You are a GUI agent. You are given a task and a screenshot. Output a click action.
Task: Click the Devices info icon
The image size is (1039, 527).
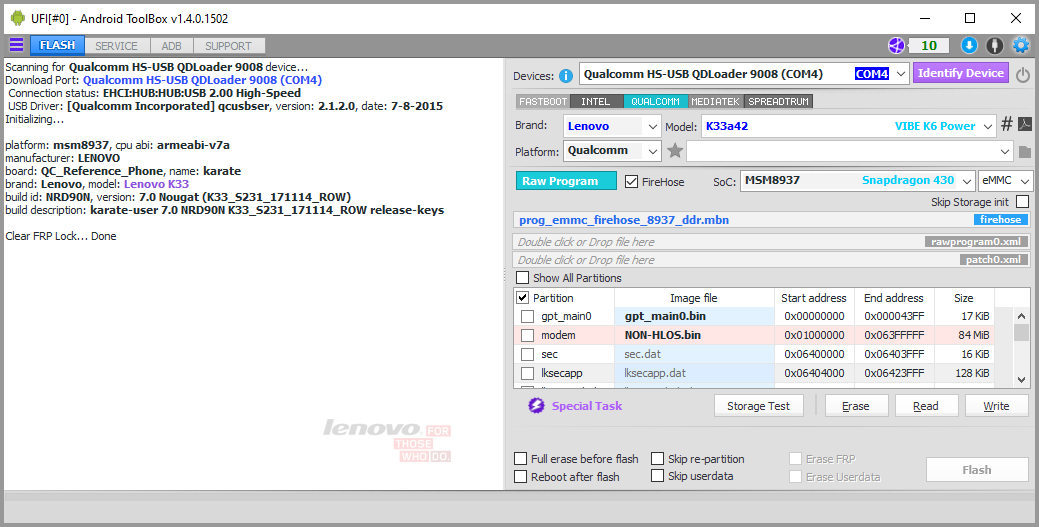click(x=565, y=76)
